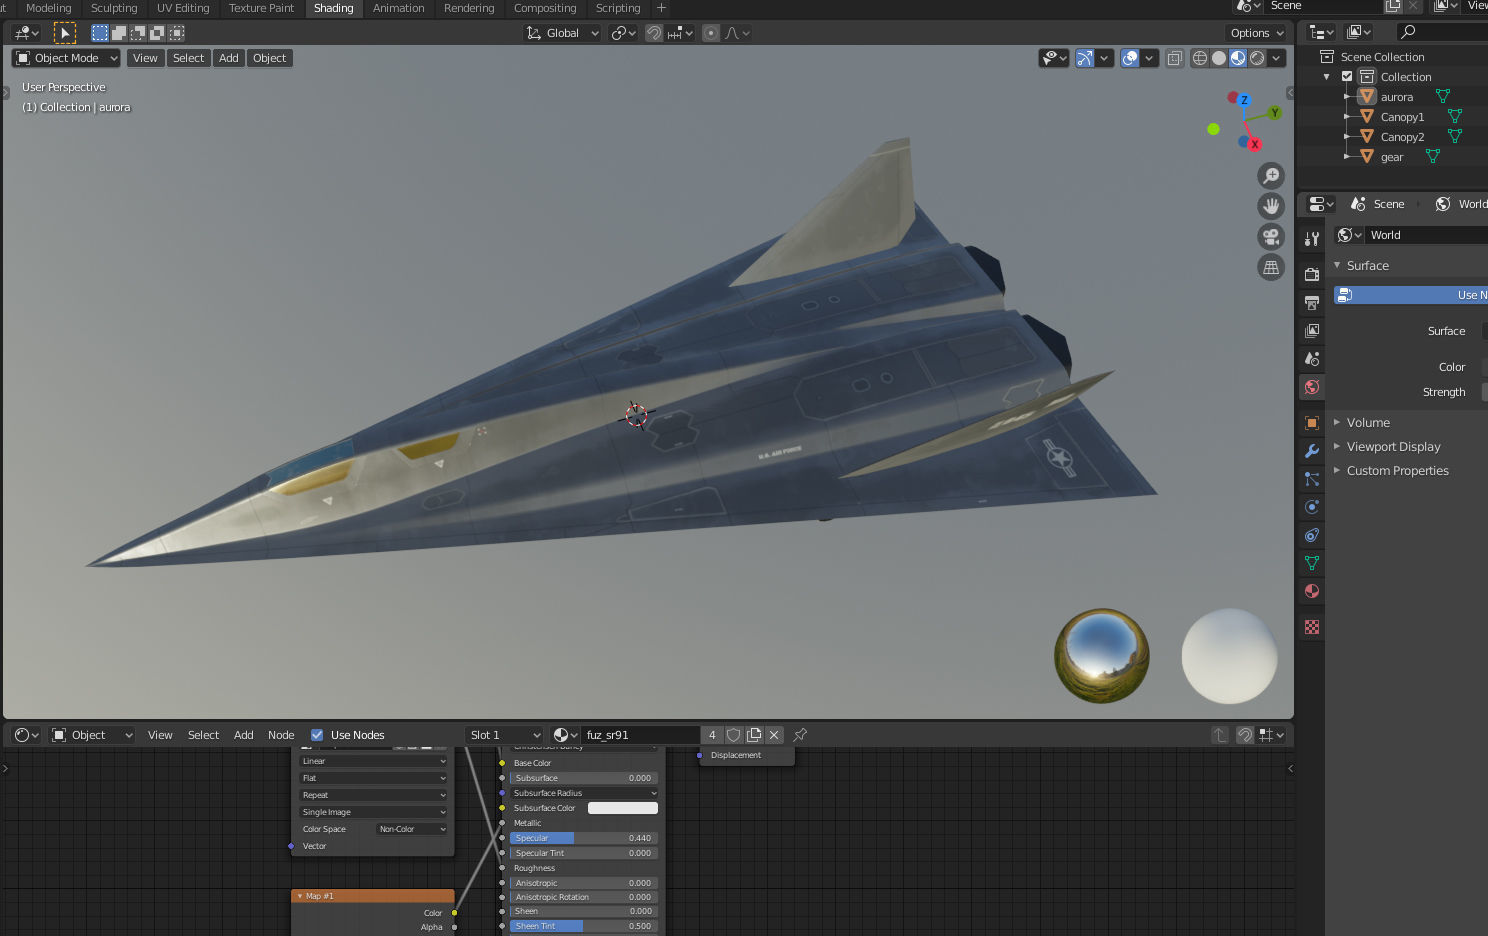Toggle proportional editing icon
Image resolution: width=1488 pixels, height=936 pixels.
(x=711, y=33)
